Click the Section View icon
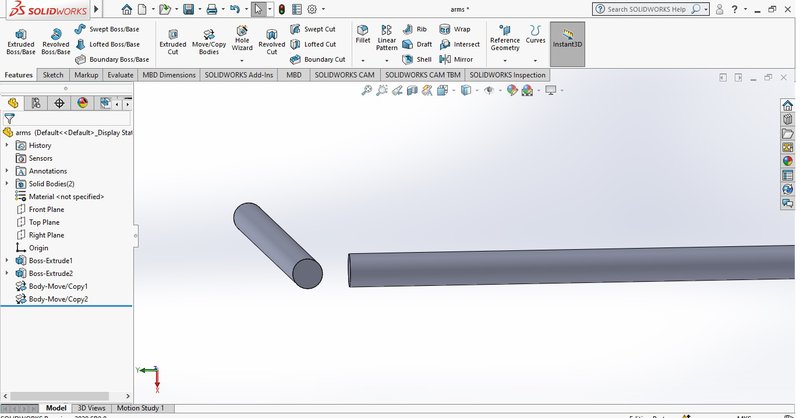Image resolution: width=800 pixels, height=418 pixels. point(412,90)
